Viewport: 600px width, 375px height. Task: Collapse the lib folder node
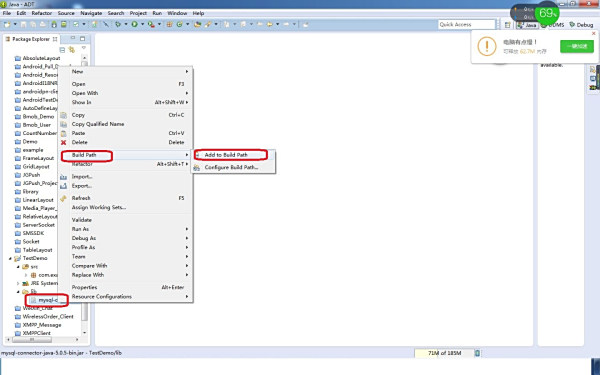coord(18,292)
